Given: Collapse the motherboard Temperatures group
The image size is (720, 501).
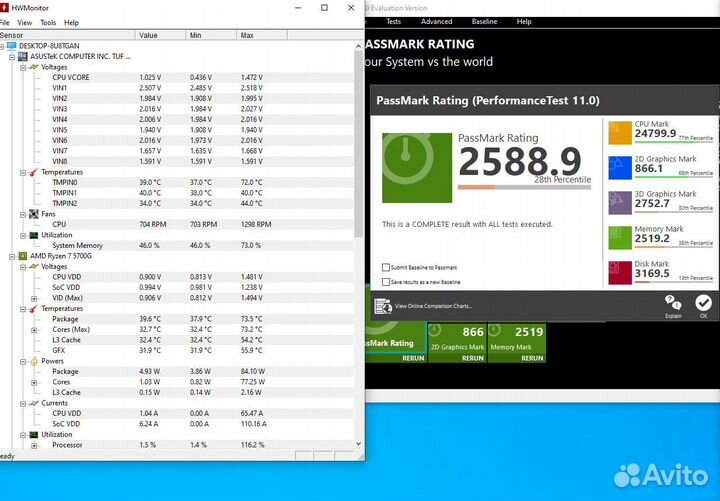Looking at the screenshot, I should (23, 173).
